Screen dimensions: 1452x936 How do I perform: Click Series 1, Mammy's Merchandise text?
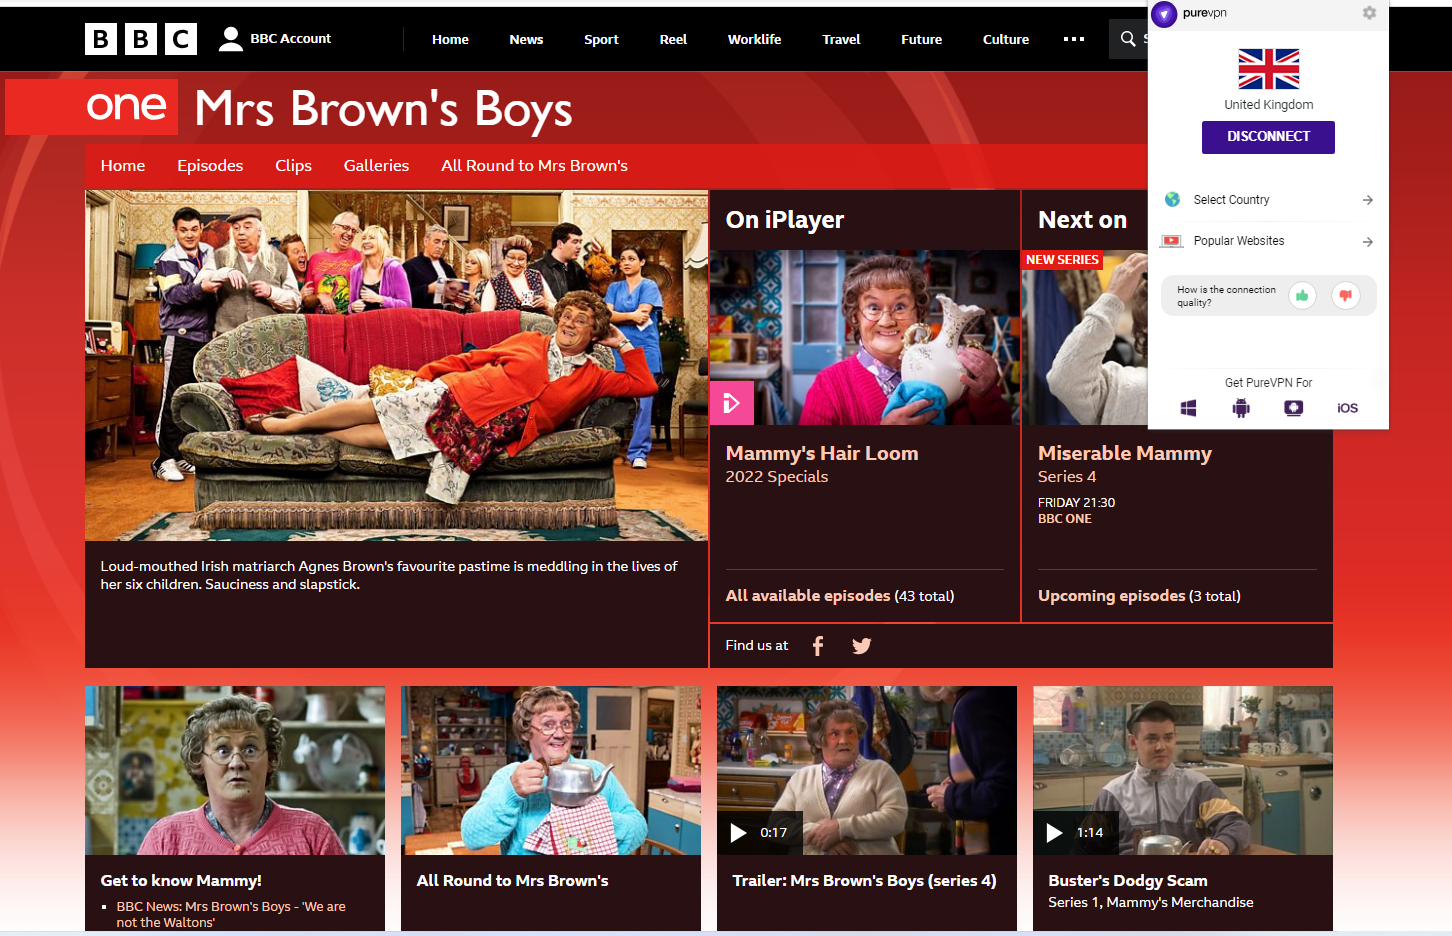click(1151, 903)
